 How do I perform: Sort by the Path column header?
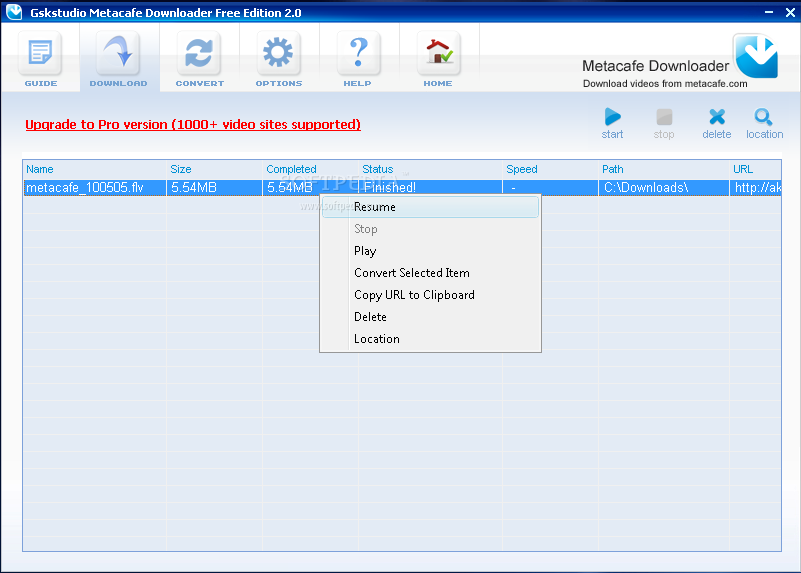pos(664,169)
